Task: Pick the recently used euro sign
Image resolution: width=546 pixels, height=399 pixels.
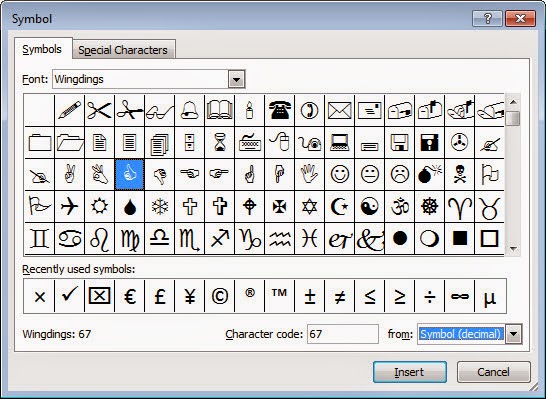Action: pyautogui.click(x=130, y=296)
